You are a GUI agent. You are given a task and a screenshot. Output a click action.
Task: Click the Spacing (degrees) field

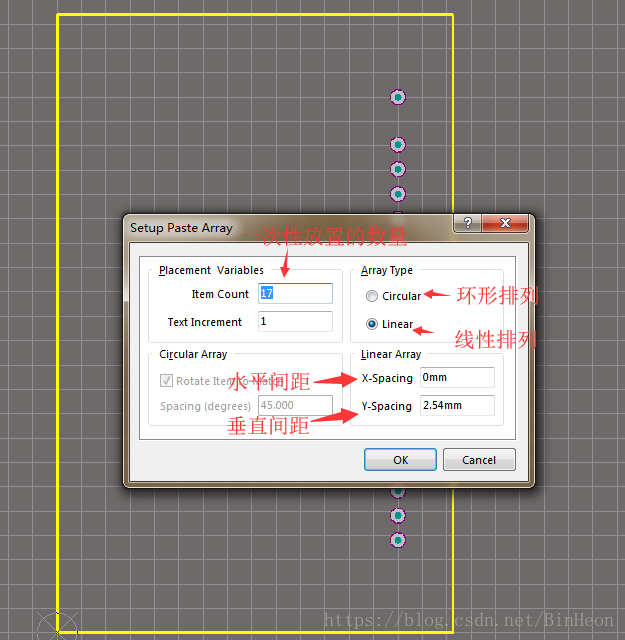(295, 406)
